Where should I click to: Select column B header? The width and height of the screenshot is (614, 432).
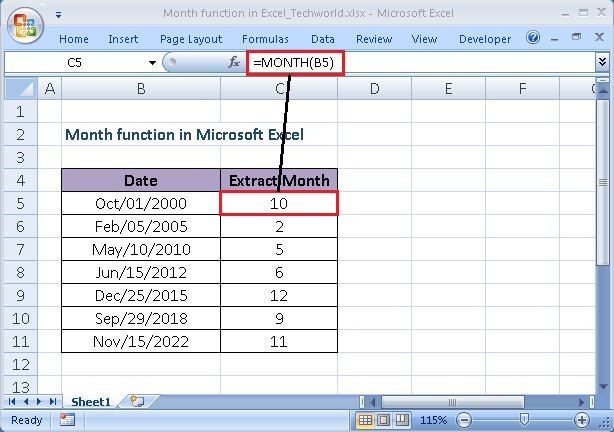(x=141, y=89)
